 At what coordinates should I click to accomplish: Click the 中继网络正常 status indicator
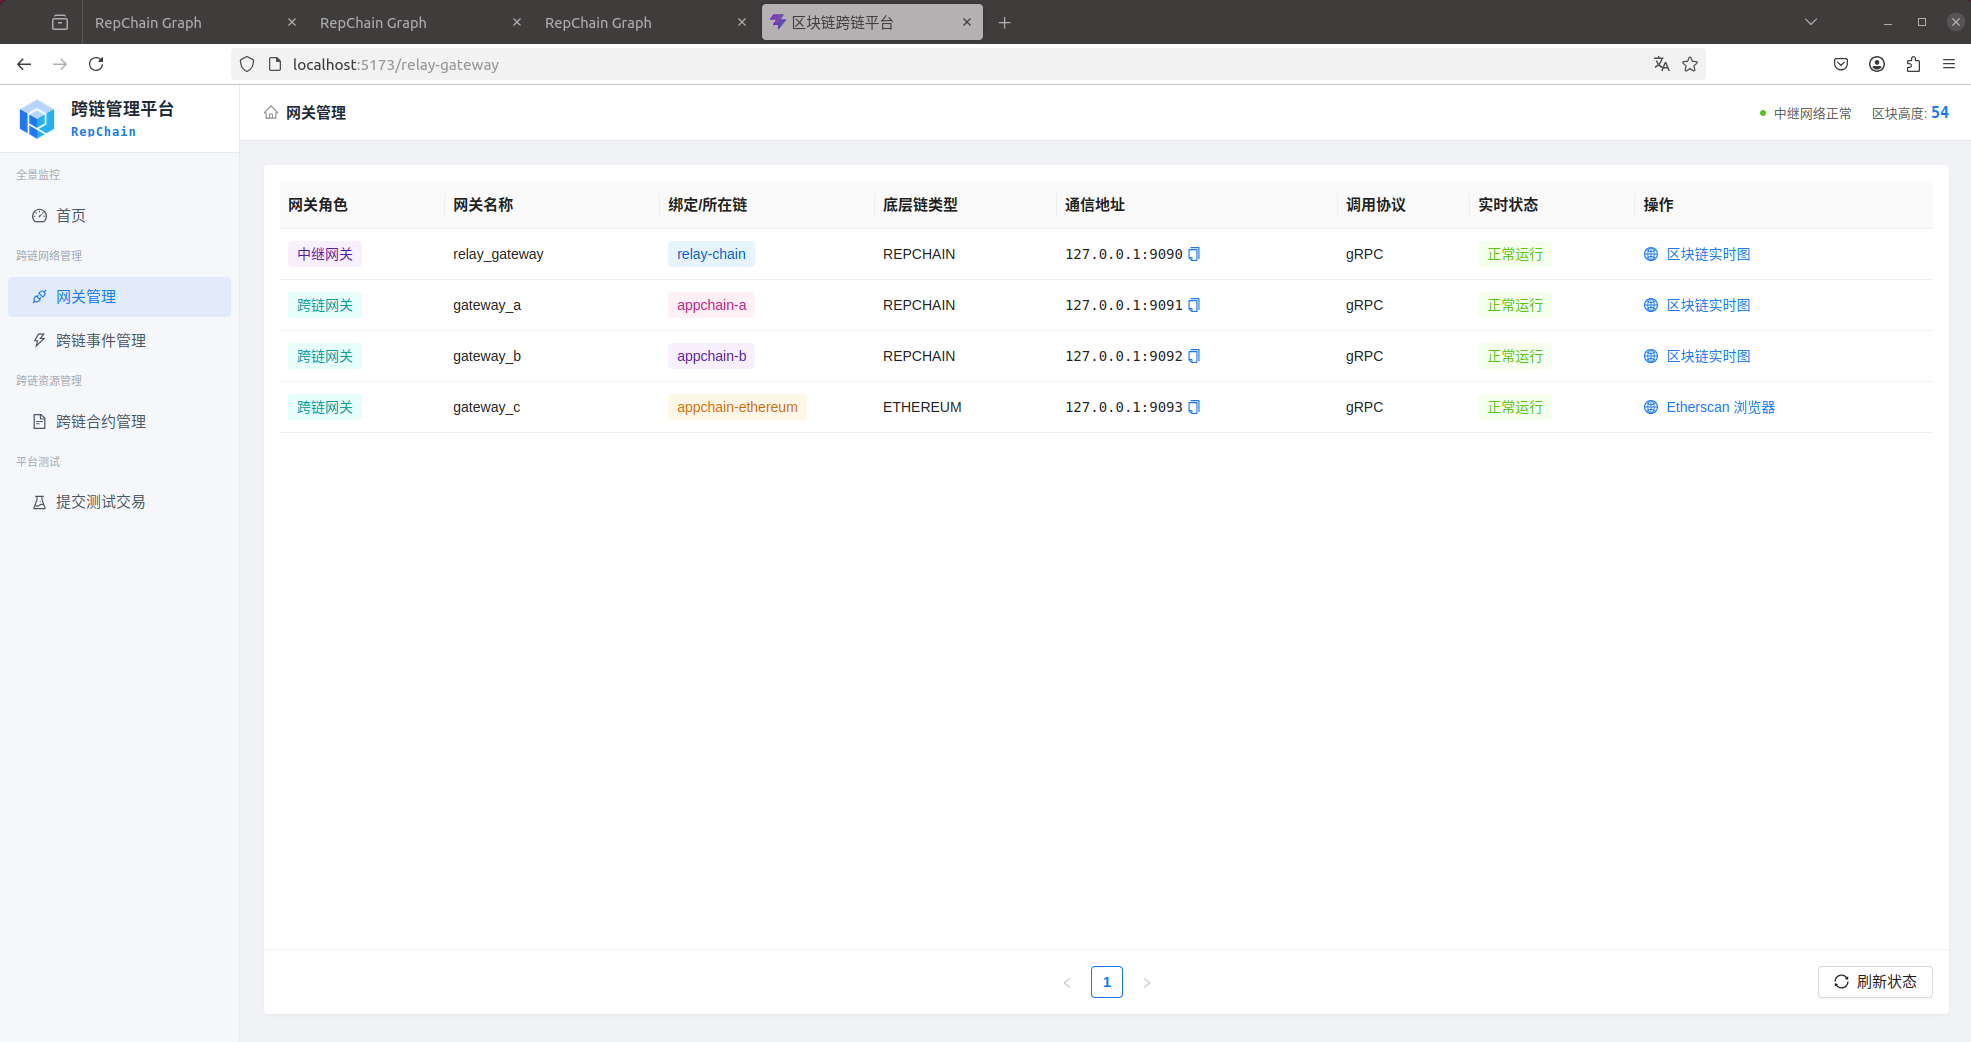[1805, 113]
